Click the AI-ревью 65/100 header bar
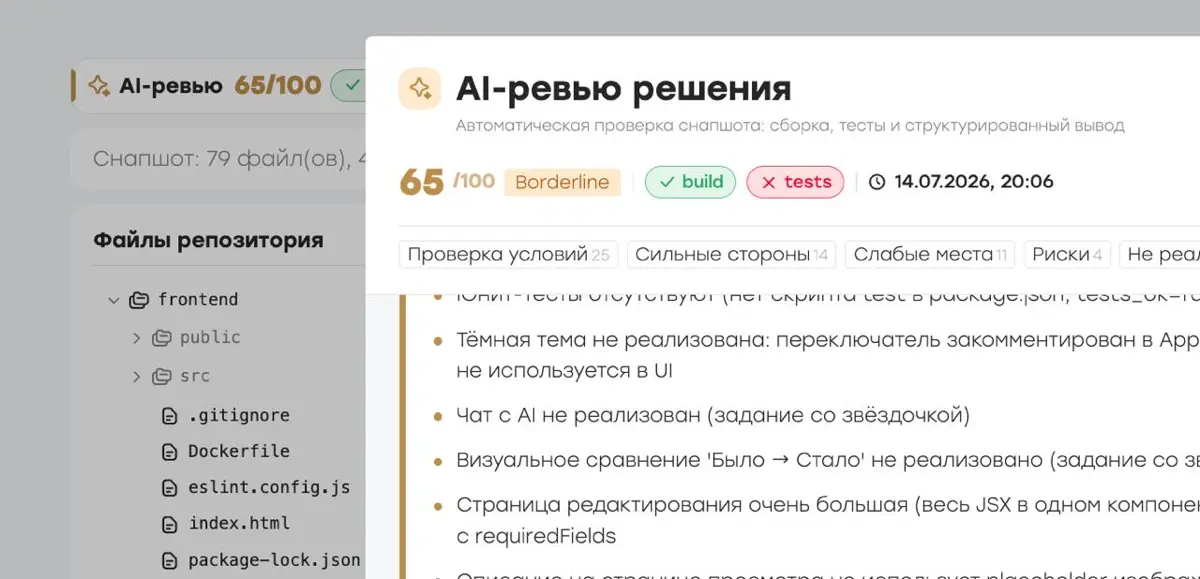Screen dimensions: 1200x579 [219, 86]
